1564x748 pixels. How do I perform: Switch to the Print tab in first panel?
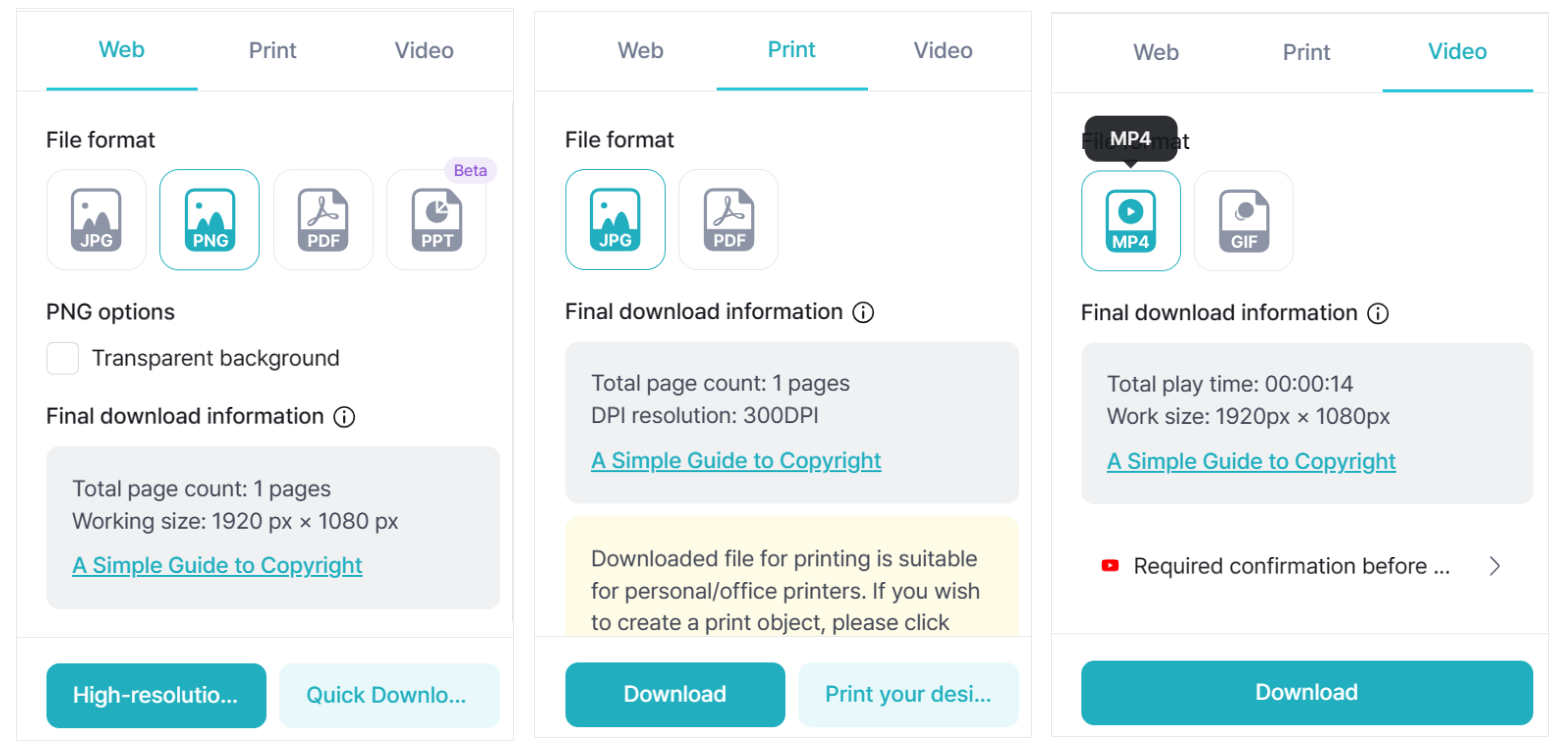272,50
